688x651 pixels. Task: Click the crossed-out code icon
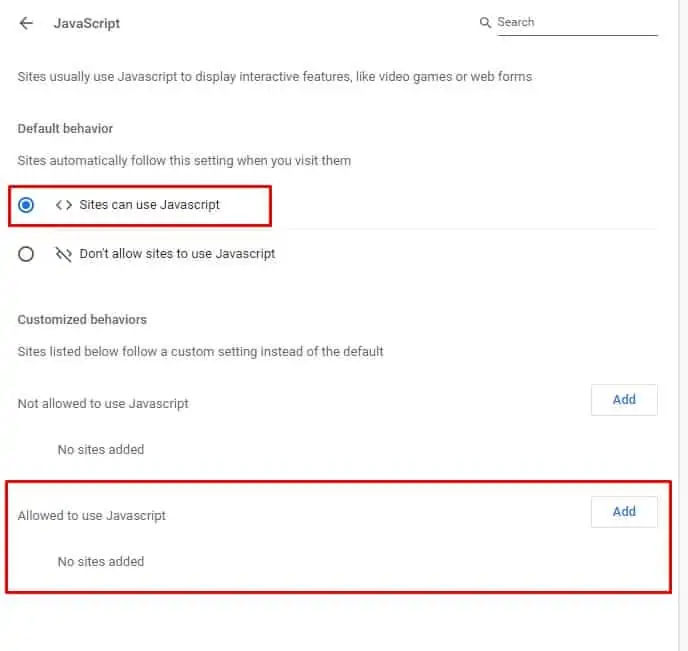tap(64, 254)
